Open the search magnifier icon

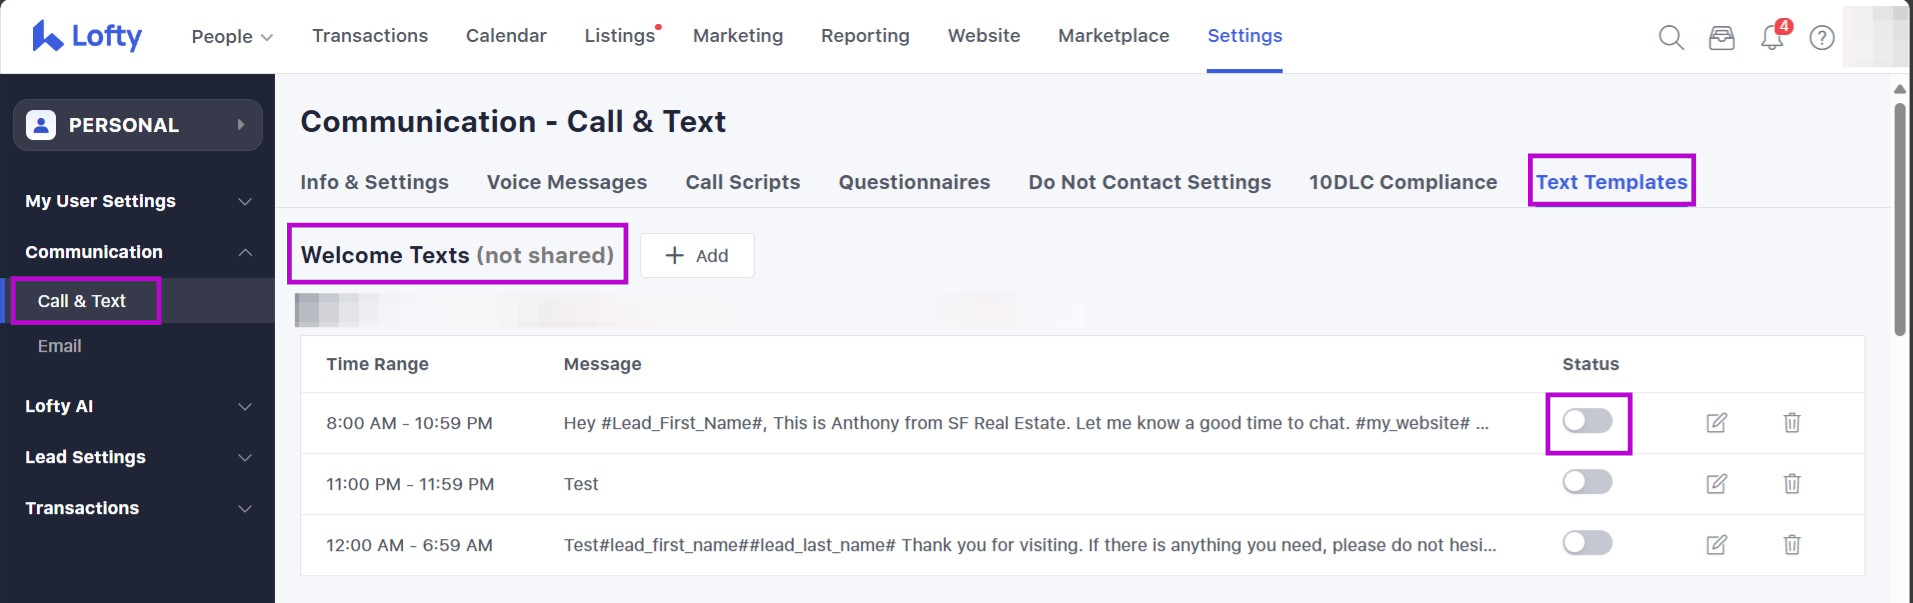click(1671, 38)
